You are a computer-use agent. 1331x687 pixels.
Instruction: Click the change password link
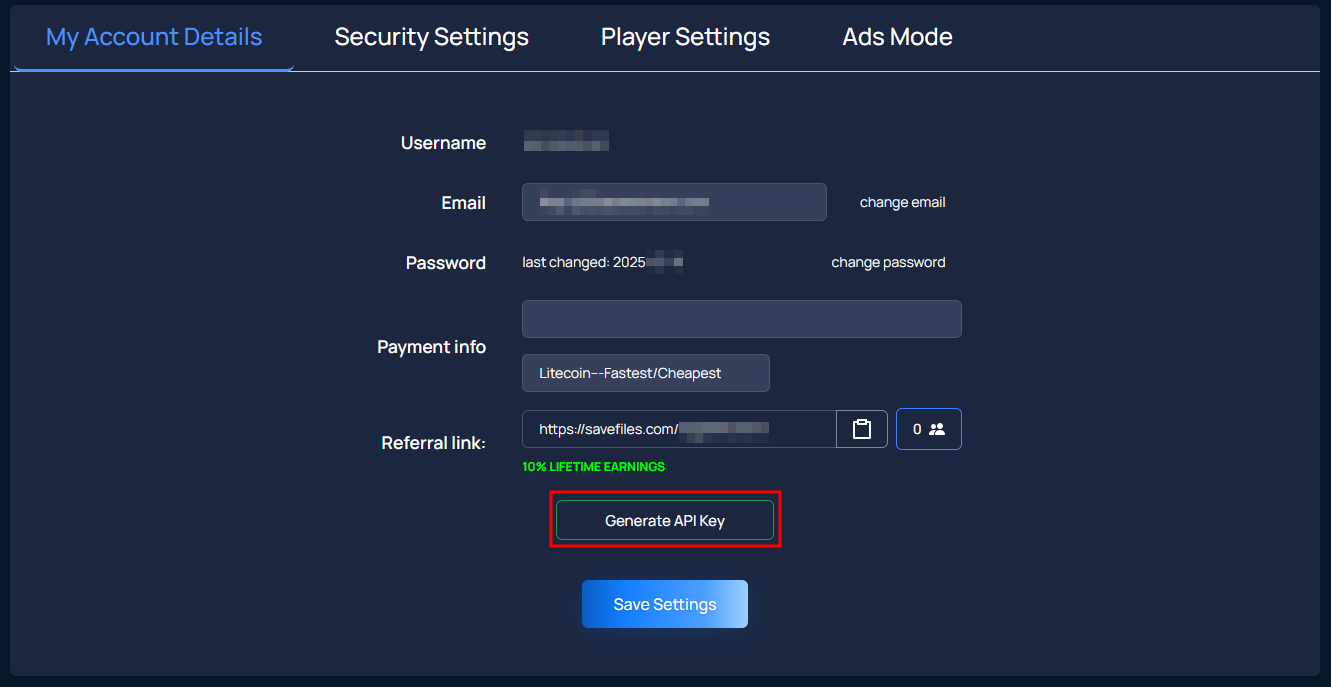tap(888, 262)
